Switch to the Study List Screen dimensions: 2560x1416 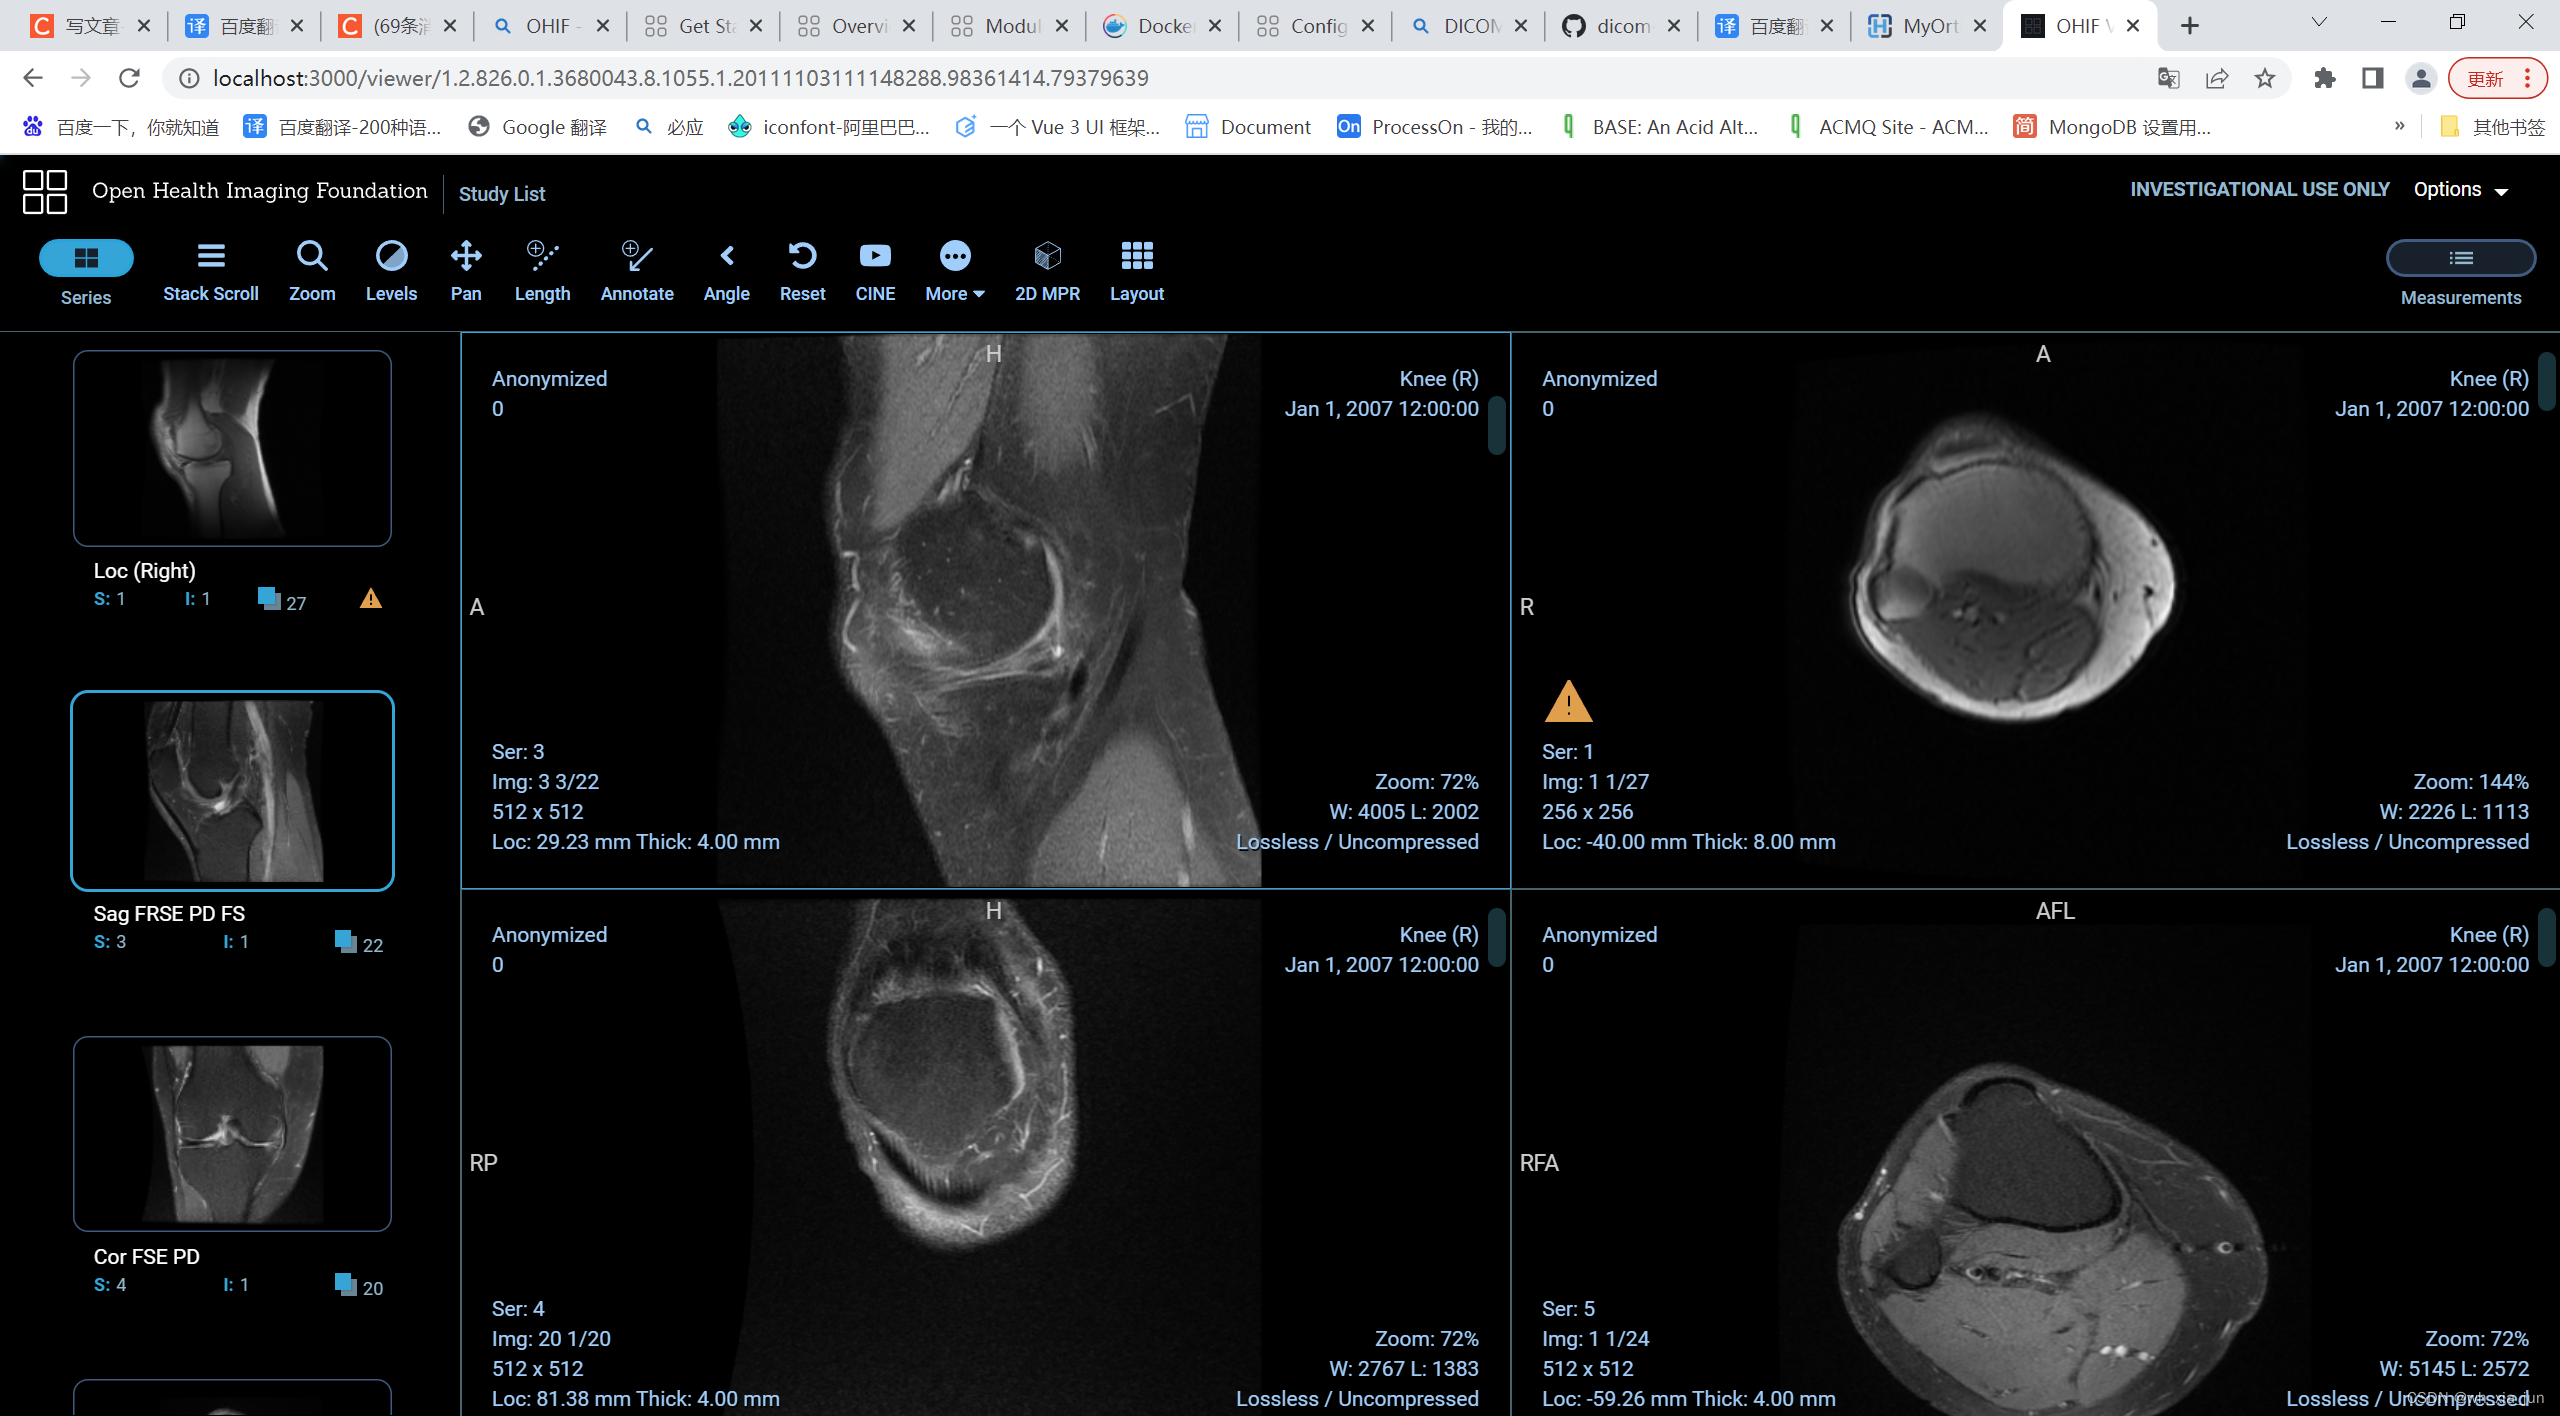pyautogui.click(x=502, y=193)
